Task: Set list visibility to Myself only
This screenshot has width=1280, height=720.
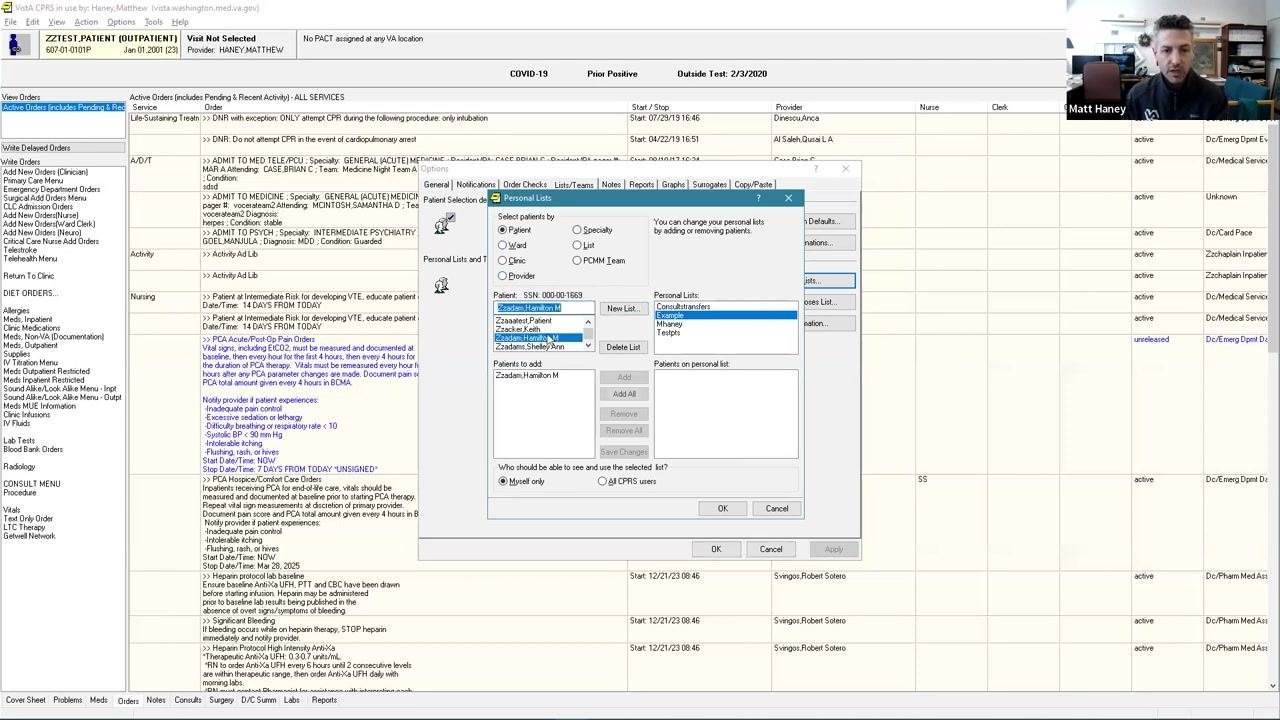Action: [503, 481]
